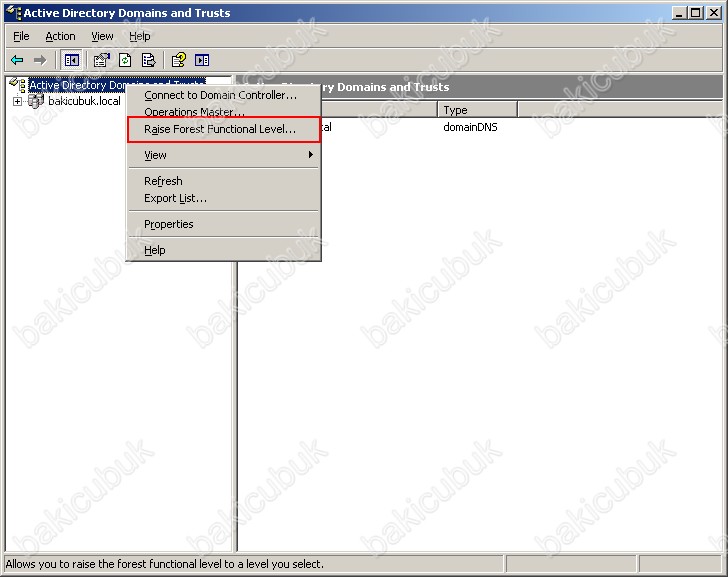This screenshot has width=728, height=577.
Task: Click the Help toolbar icon with question mark
Action: coord(179,60)
